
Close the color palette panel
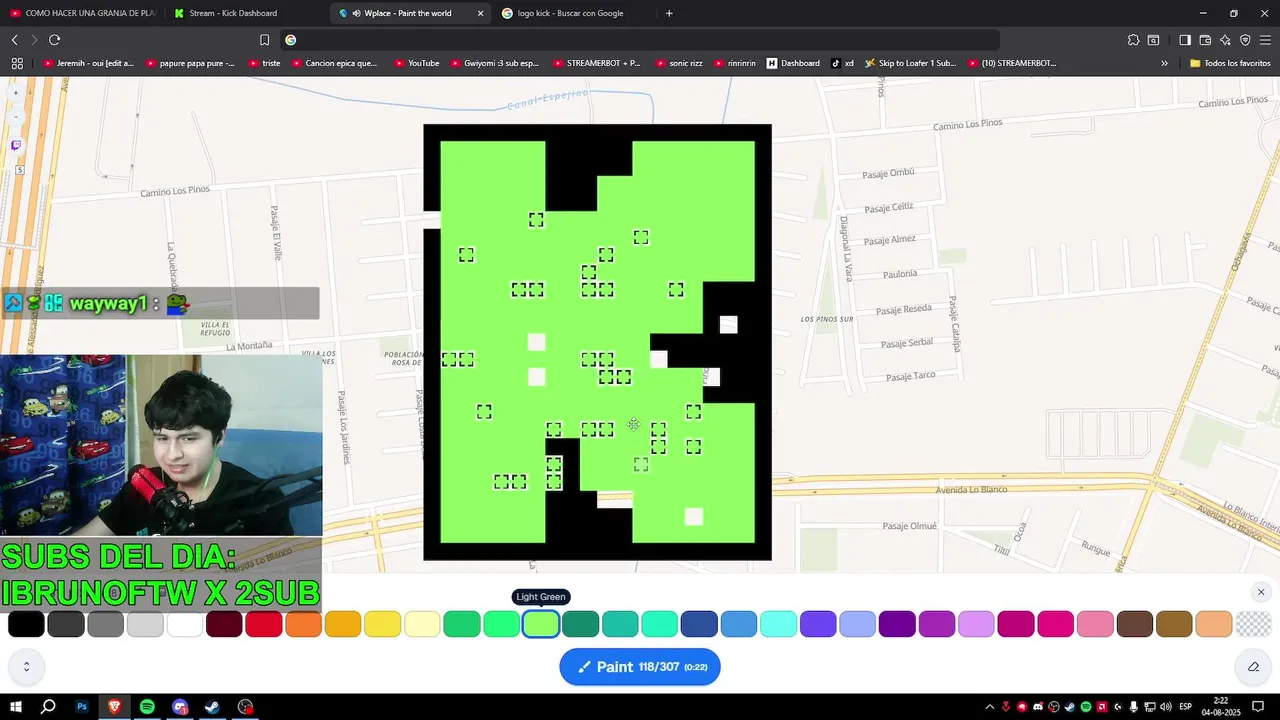pos(1261,592)
